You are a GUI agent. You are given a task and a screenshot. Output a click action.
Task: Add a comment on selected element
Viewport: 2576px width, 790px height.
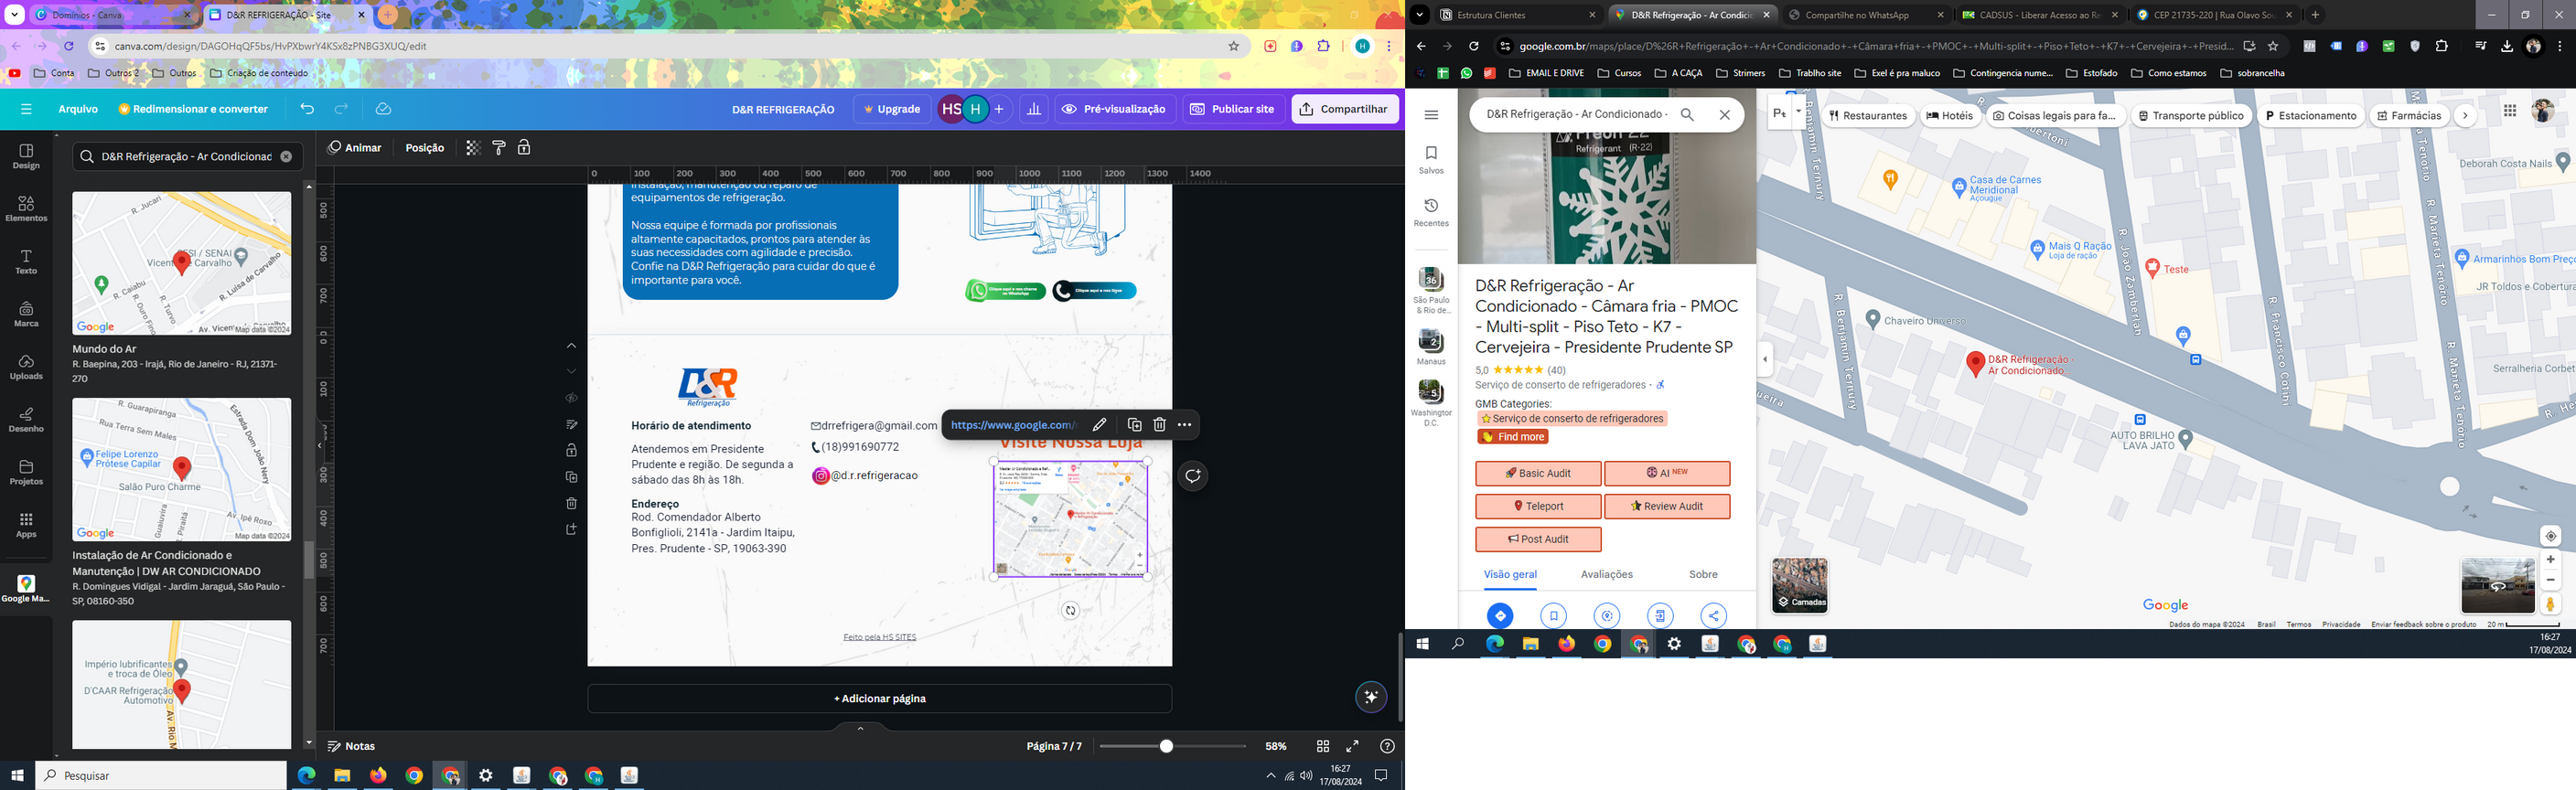click(1193, 476)
